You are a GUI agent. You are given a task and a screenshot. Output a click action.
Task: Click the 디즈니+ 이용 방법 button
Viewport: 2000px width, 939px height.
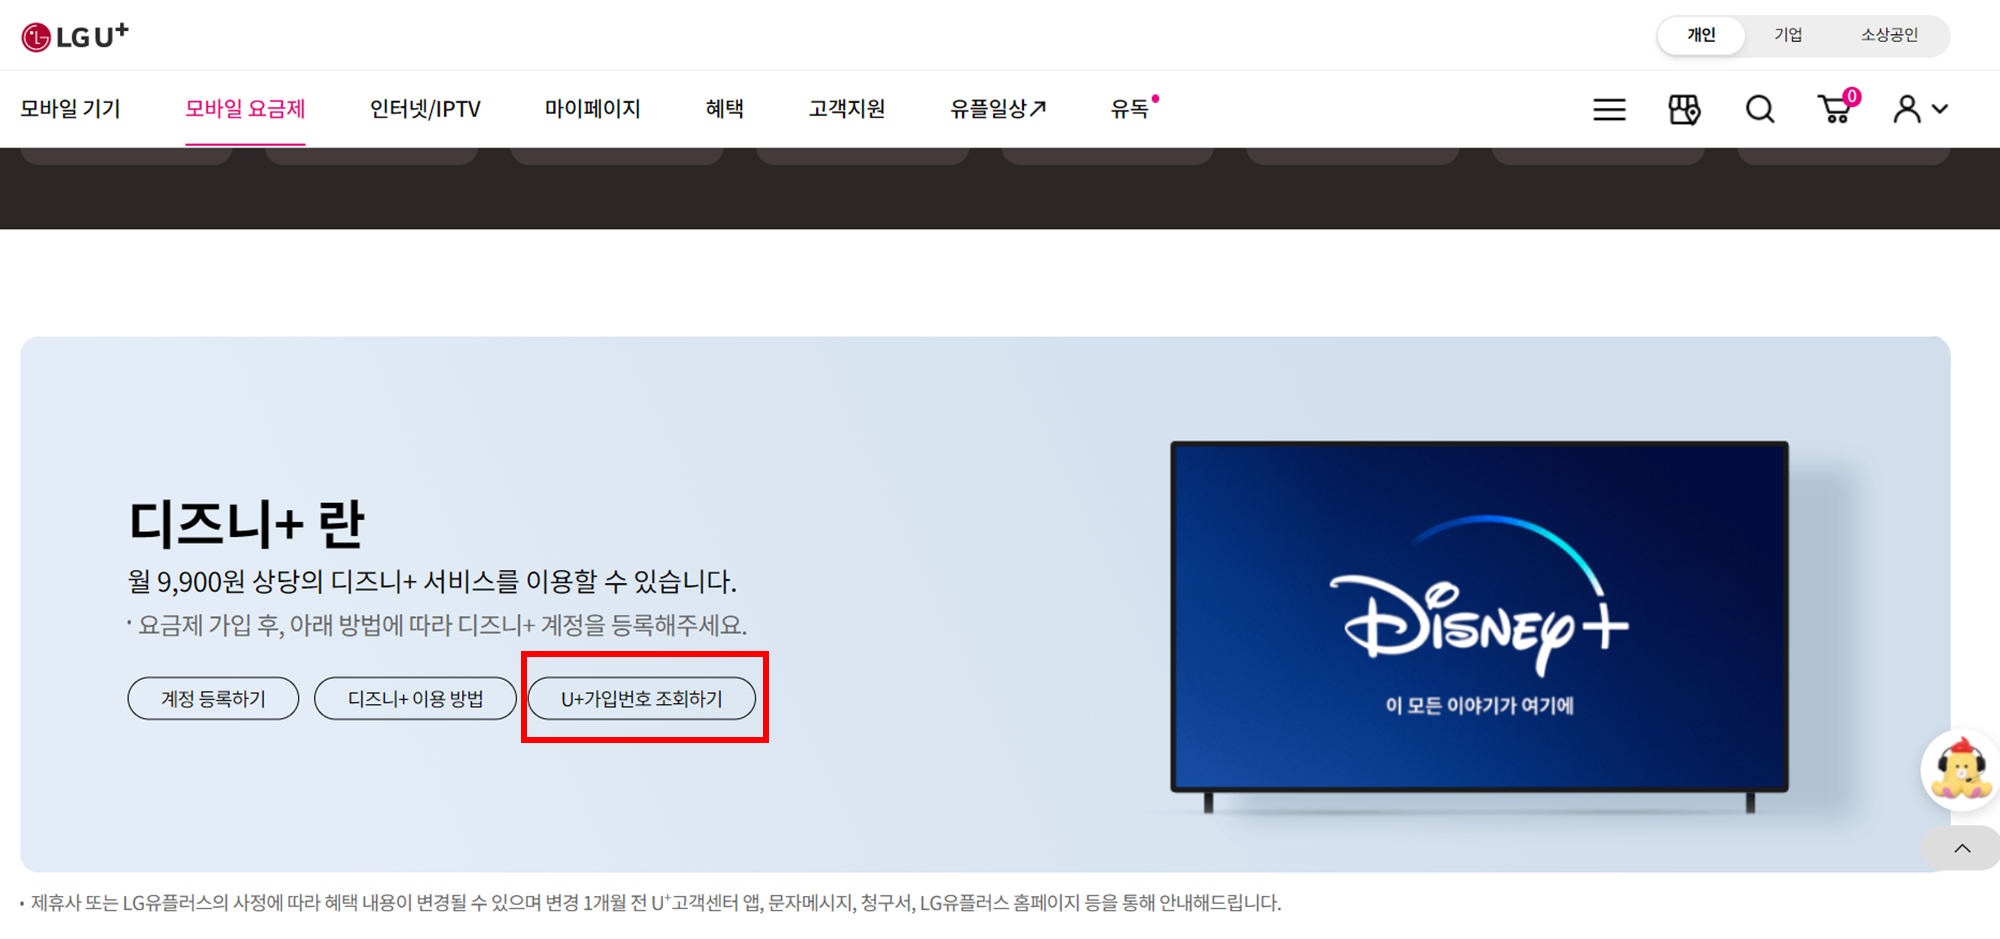(415, 698)
